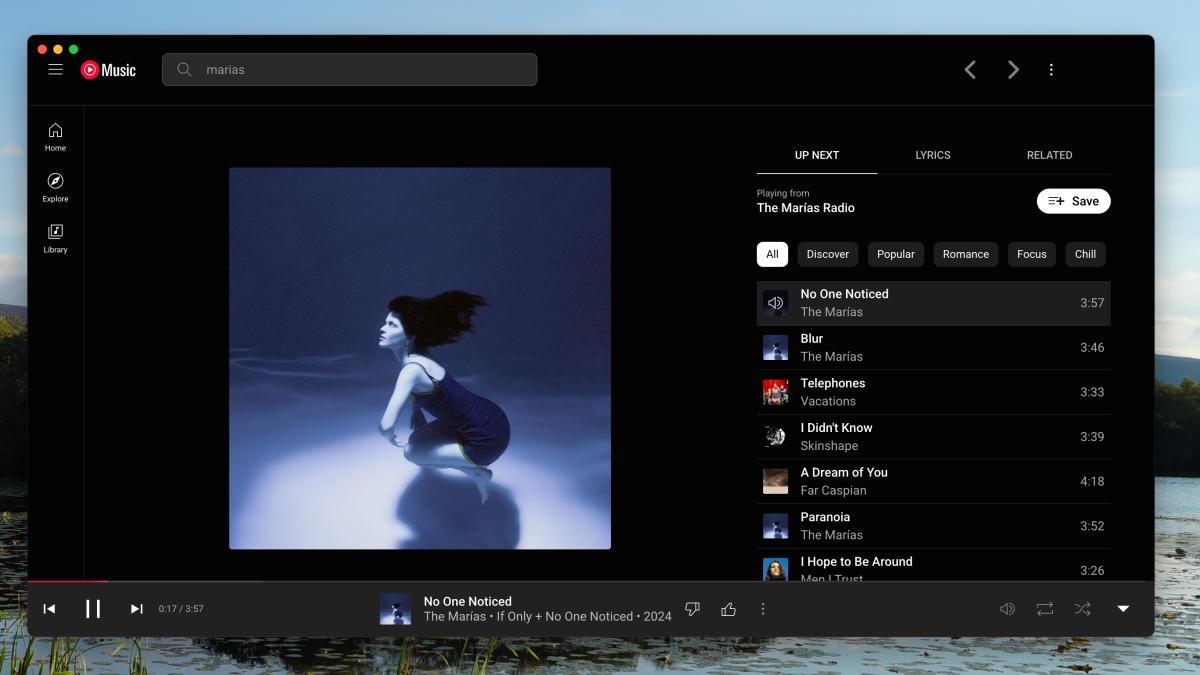Open the top-right three-dot app menu
The height and width of the screenshot is (675, 1200).
tap(1051, 70)
